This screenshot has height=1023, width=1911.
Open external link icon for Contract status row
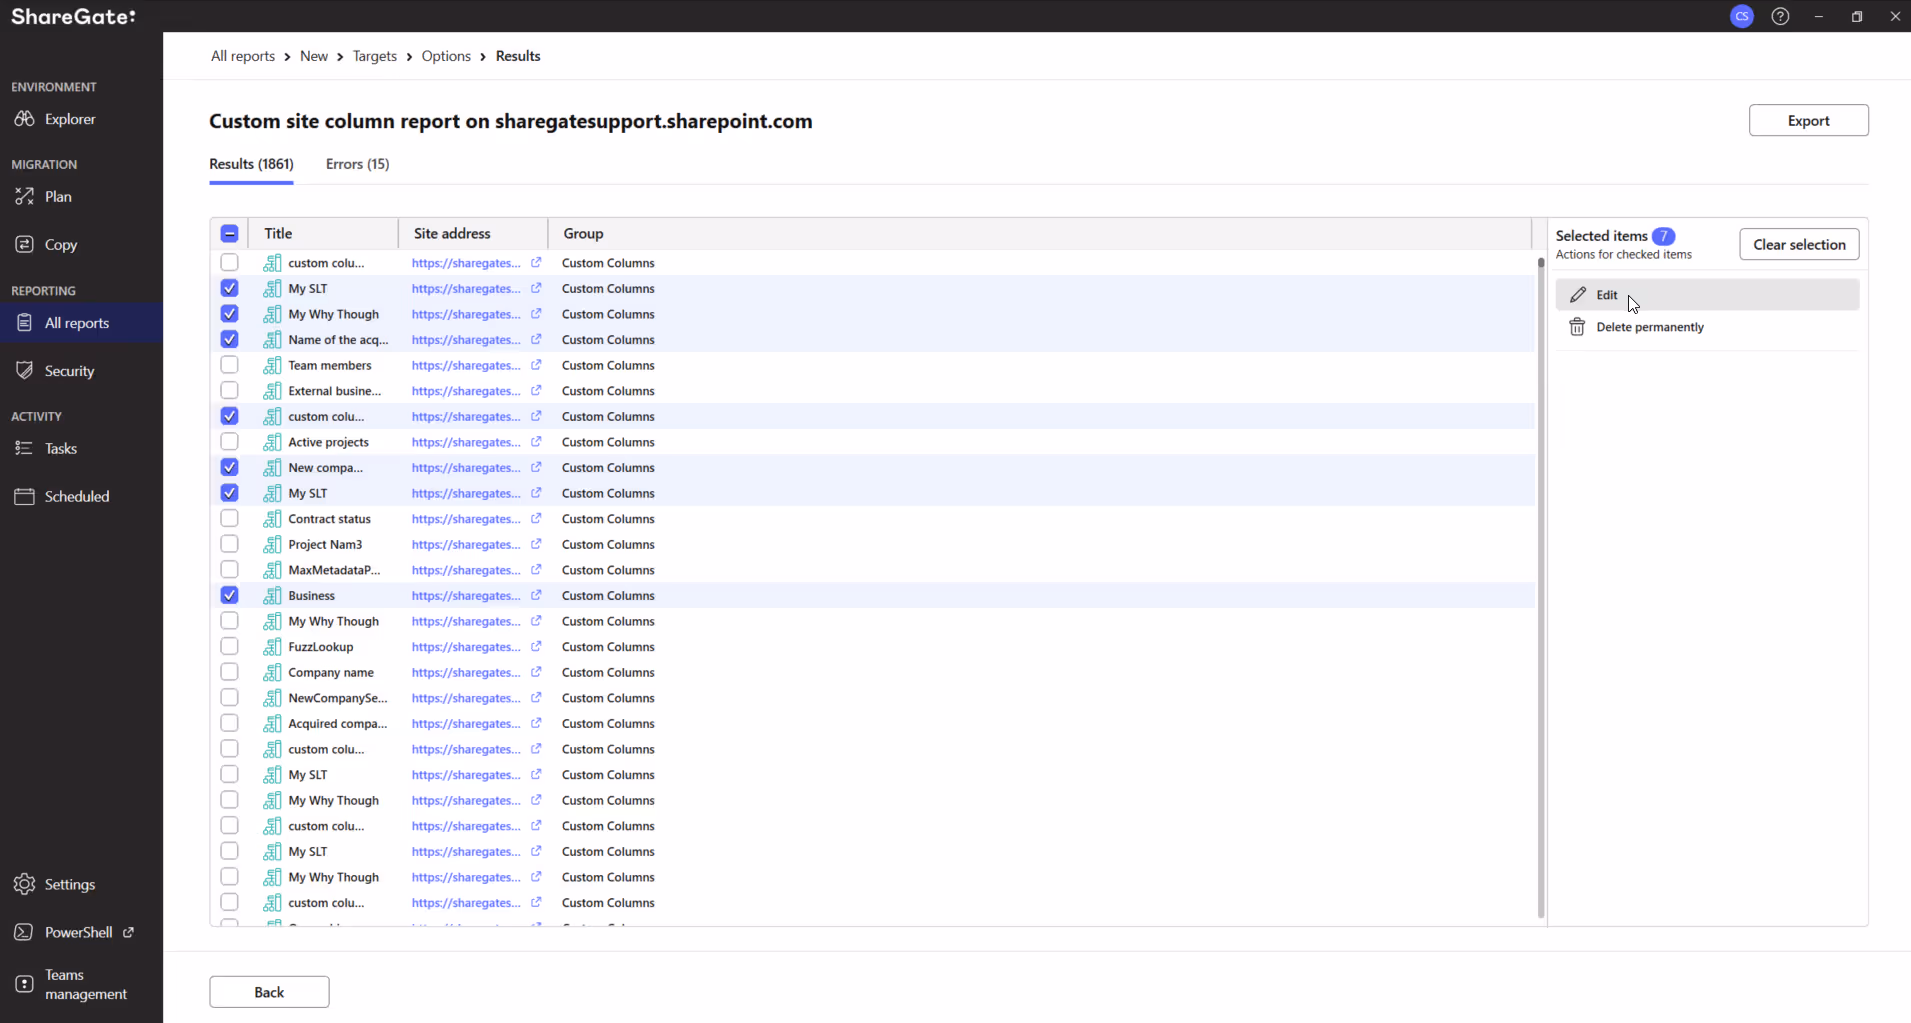[536, 518]
